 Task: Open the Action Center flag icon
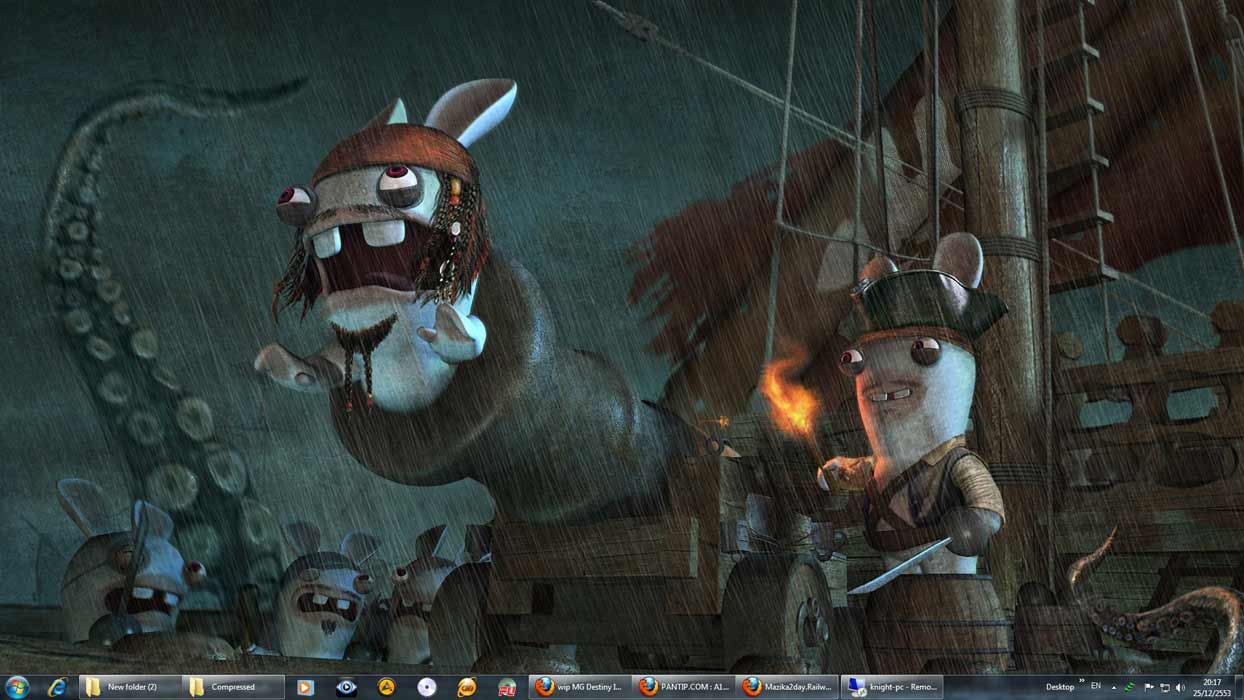point(1149,687)
